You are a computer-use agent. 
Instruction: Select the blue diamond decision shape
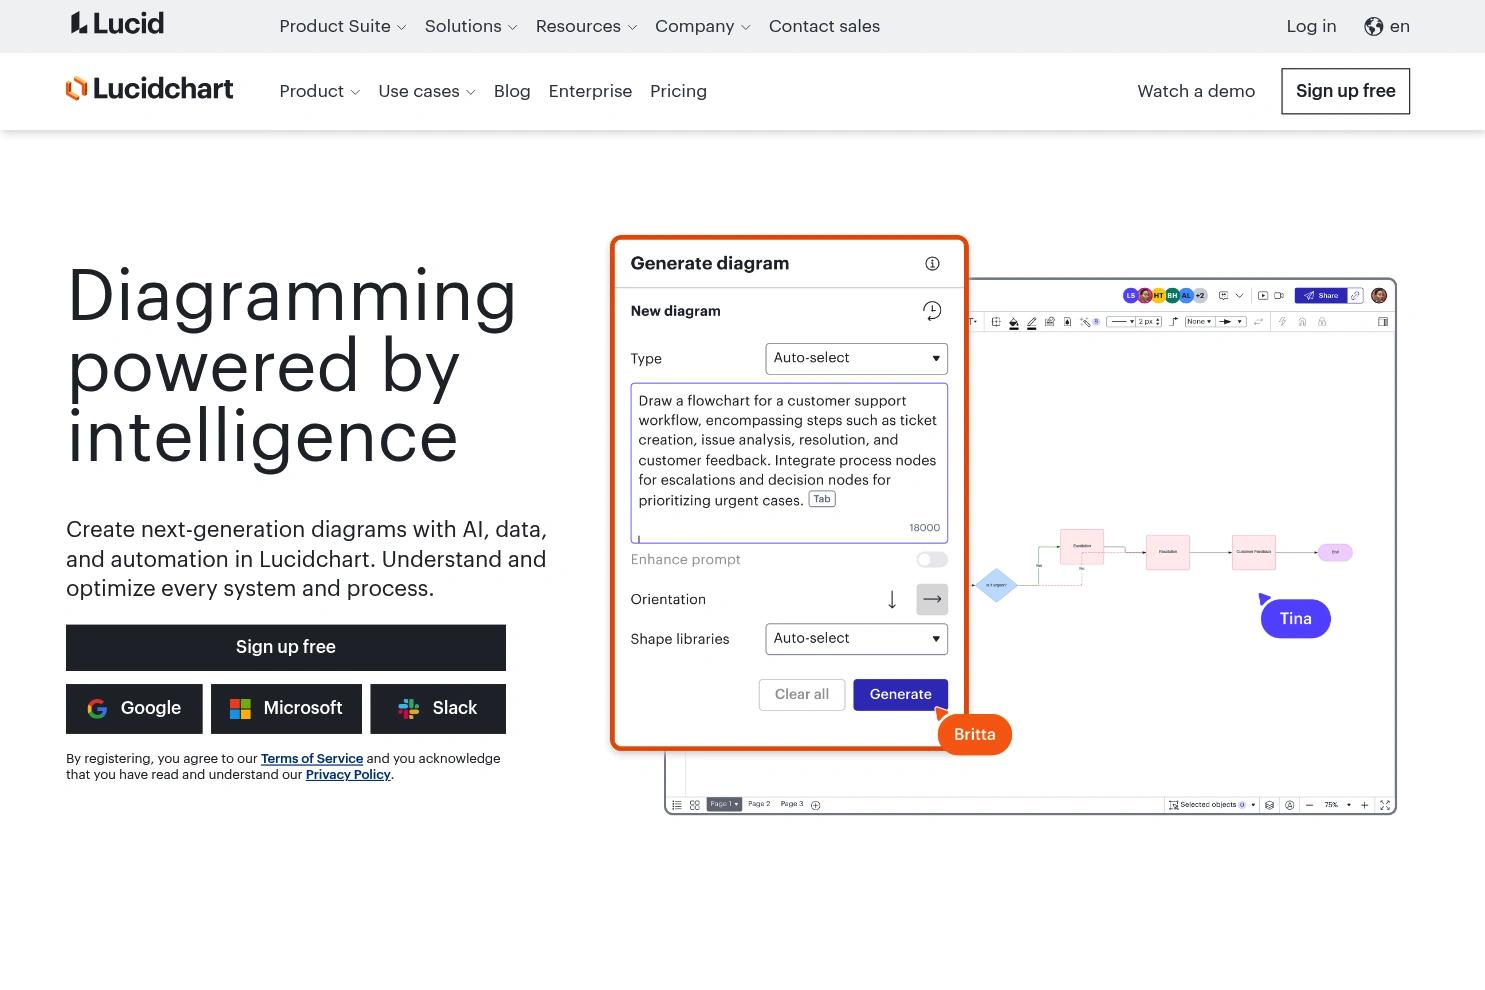point(996,585)
